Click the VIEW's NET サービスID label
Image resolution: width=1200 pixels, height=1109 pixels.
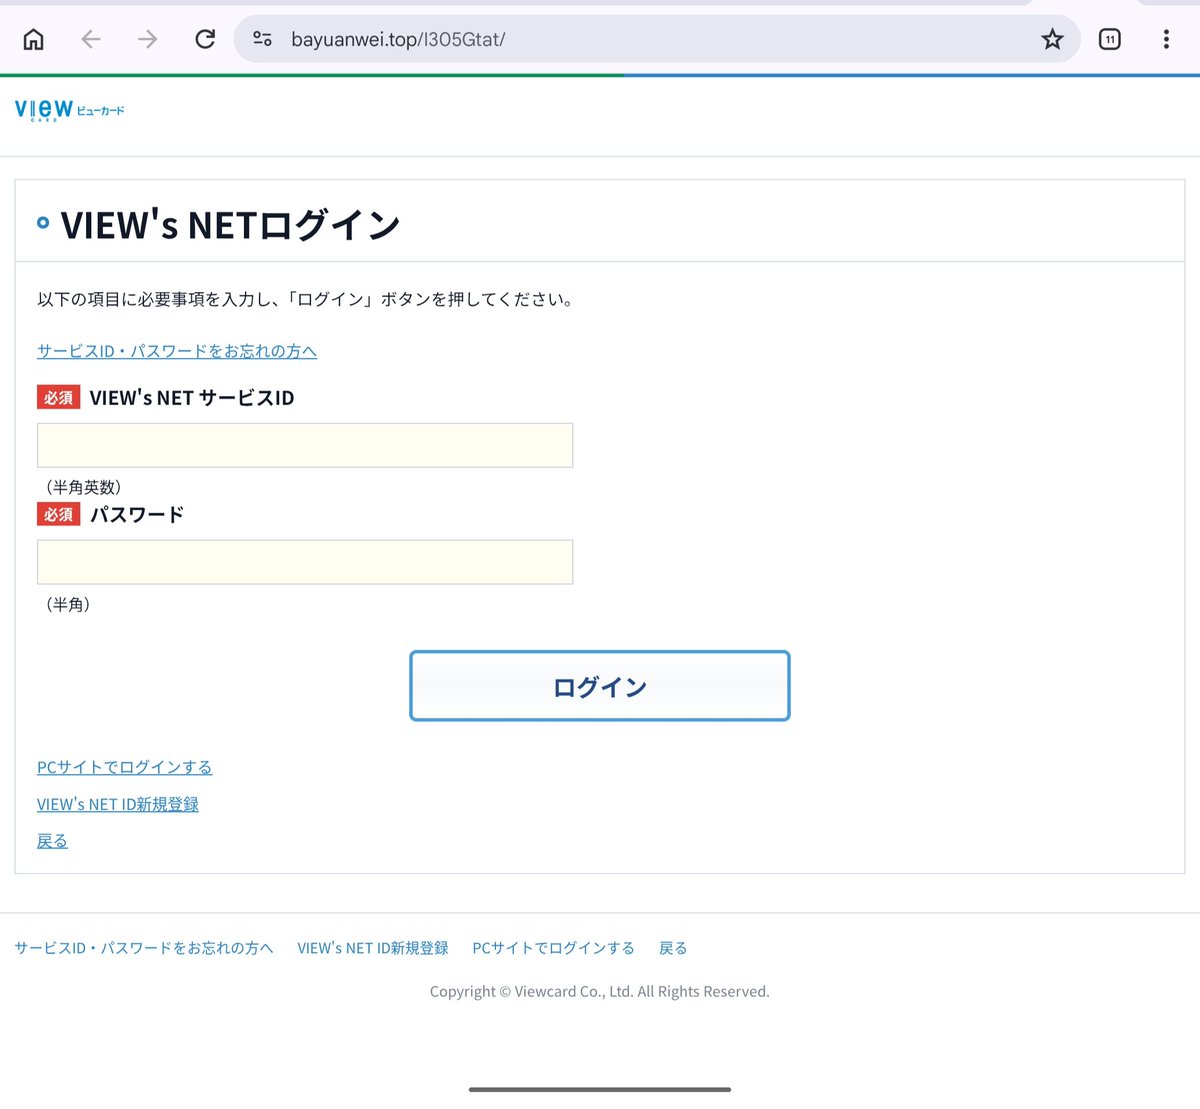pyautogui.click(x=192, y=398)
